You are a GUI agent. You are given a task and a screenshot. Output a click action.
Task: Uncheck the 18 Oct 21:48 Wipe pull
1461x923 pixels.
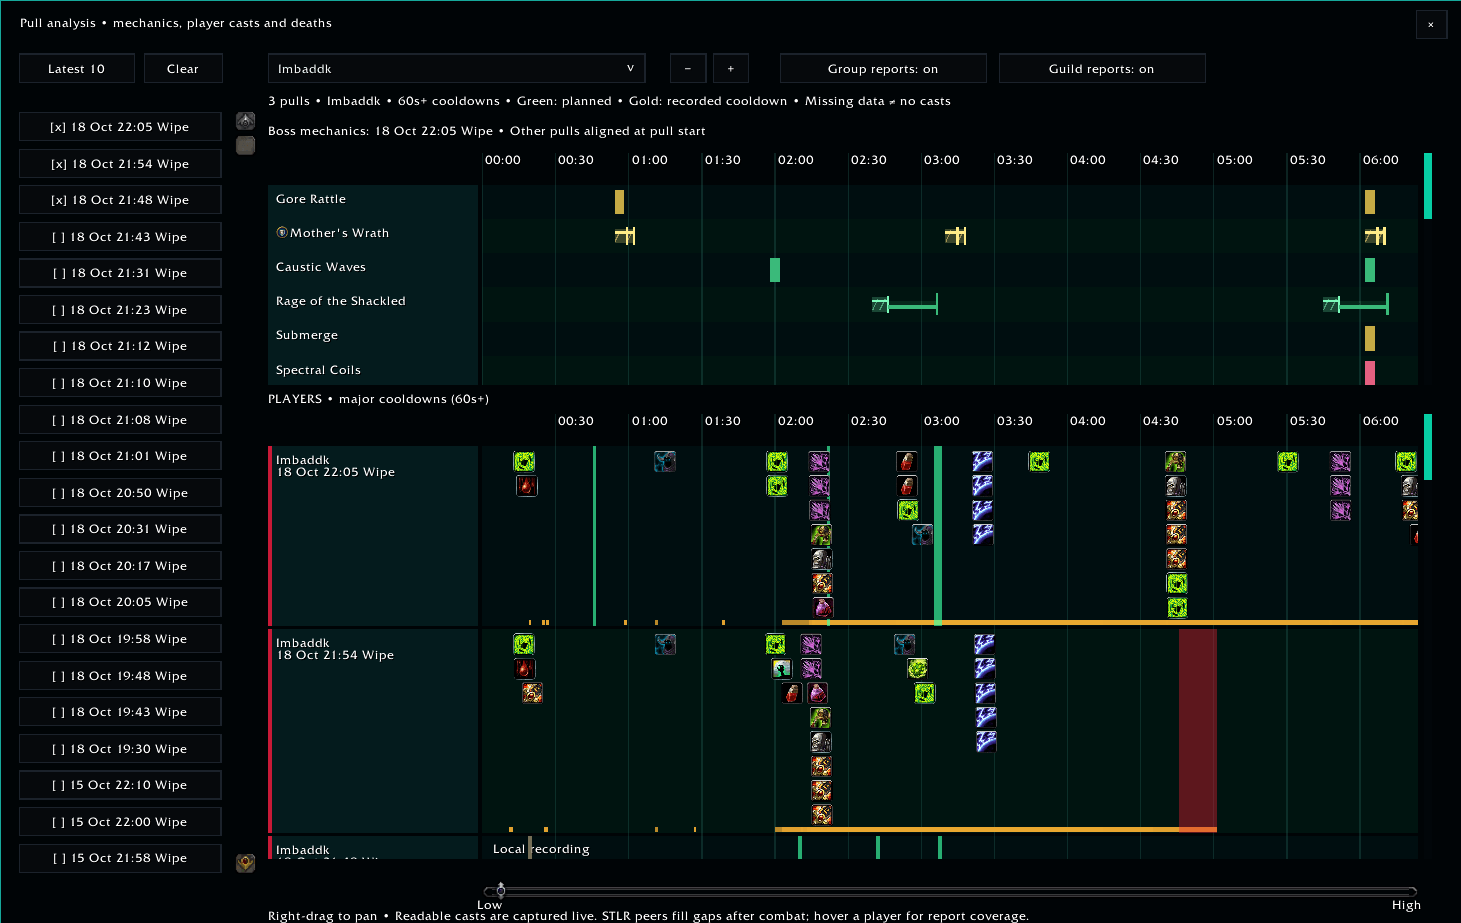point(120,200)
